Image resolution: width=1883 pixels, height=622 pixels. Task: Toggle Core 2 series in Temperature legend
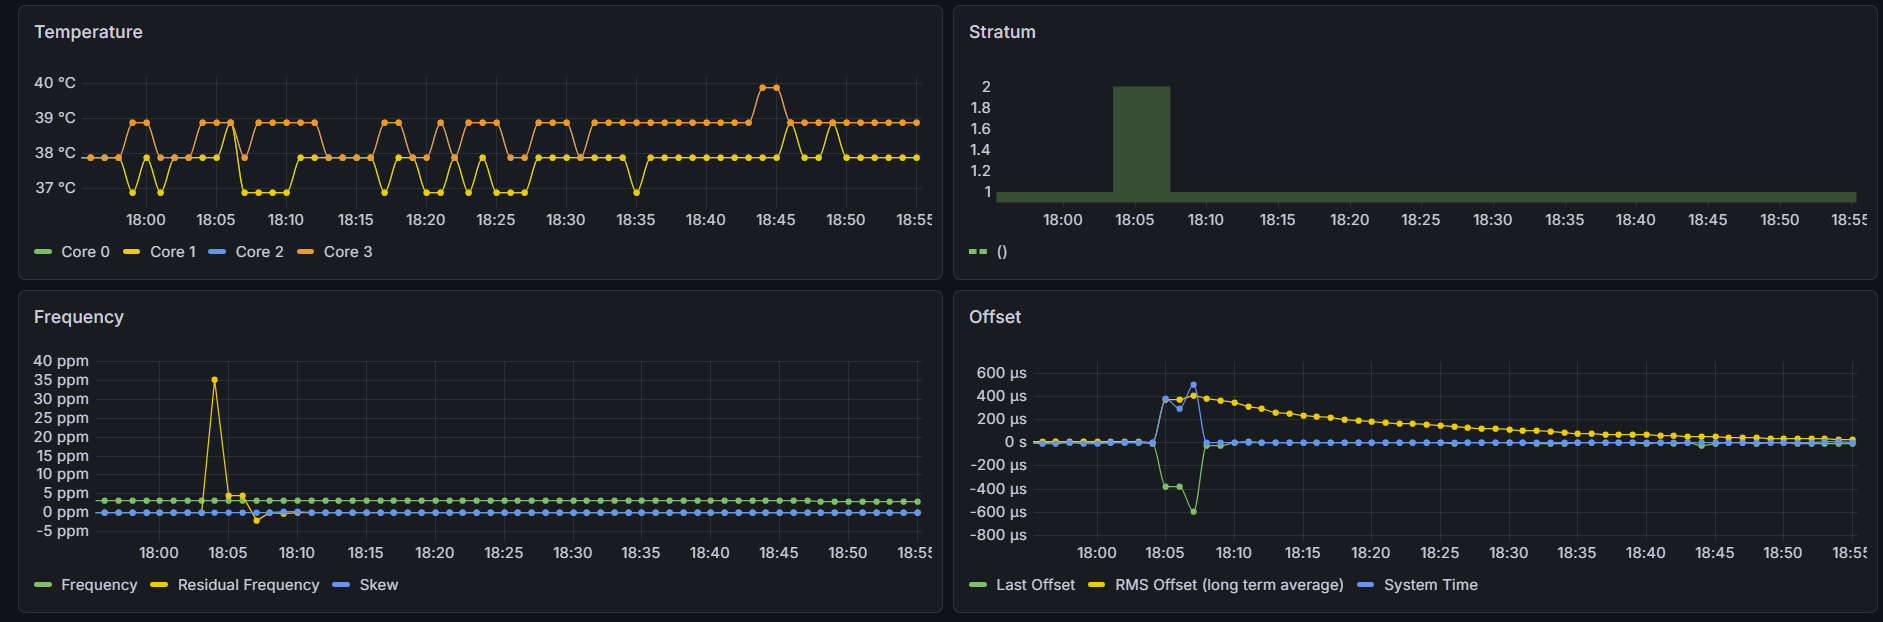coord(259,252)
